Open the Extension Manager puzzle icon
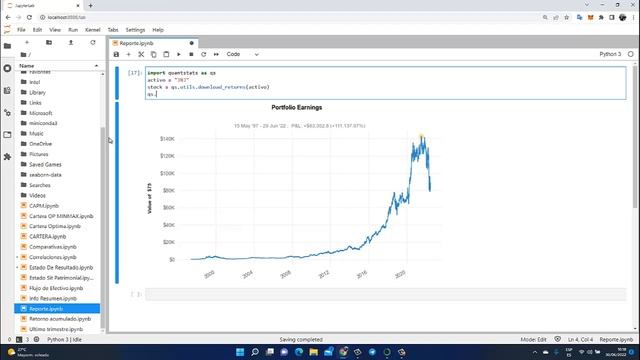The height and width of the screenshot is (360, 640). point(7,157)
